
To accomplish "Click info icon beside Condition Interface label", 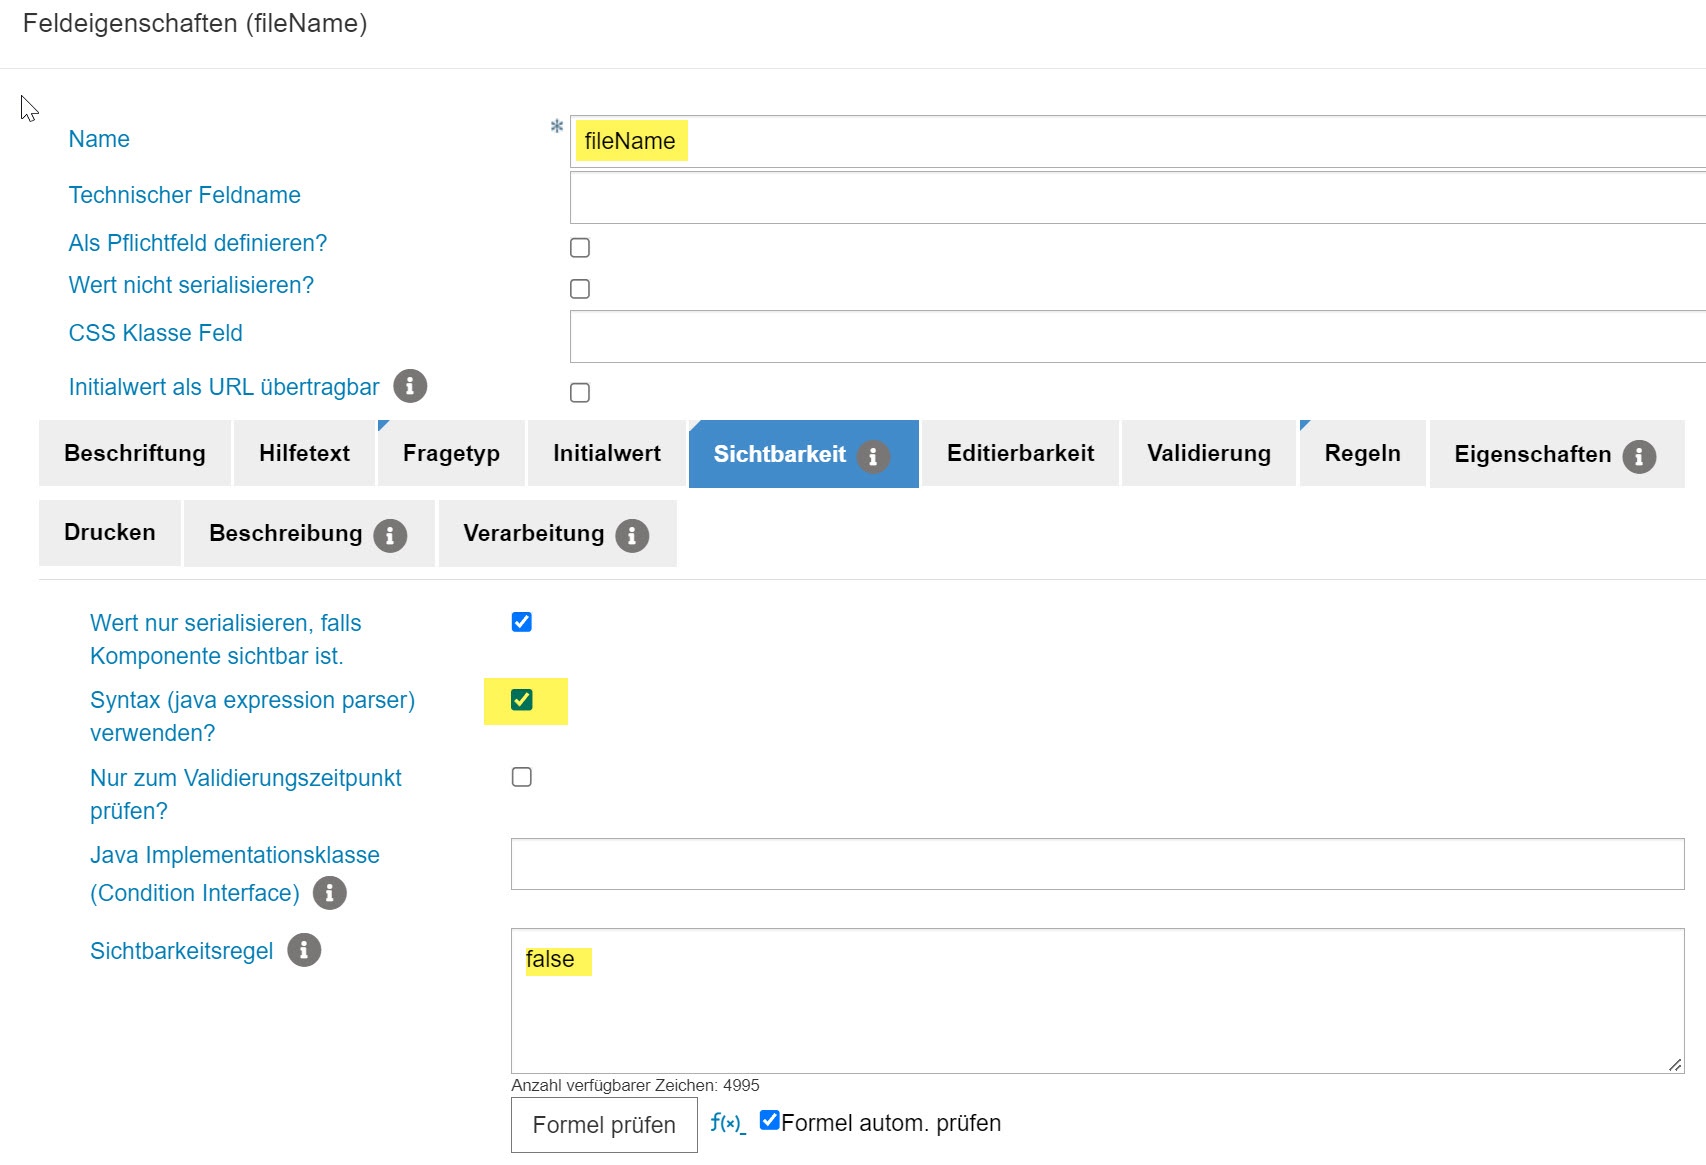I will (330, 893).
